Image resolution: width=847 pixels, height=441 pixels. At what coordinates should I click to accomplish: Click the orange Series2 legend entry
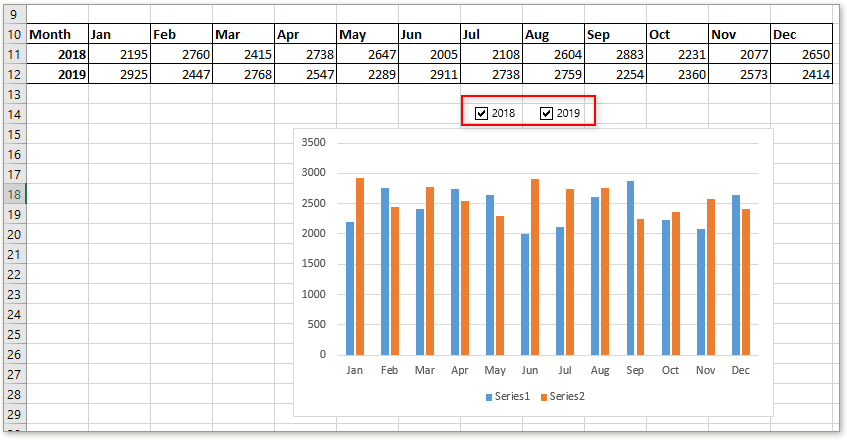(x=562, y=397)
